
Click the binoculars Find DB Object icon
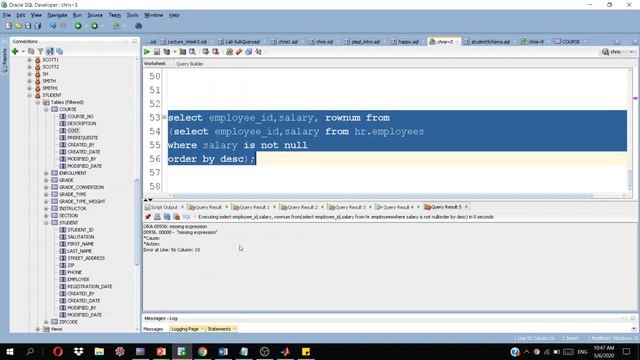coord(138,26)
